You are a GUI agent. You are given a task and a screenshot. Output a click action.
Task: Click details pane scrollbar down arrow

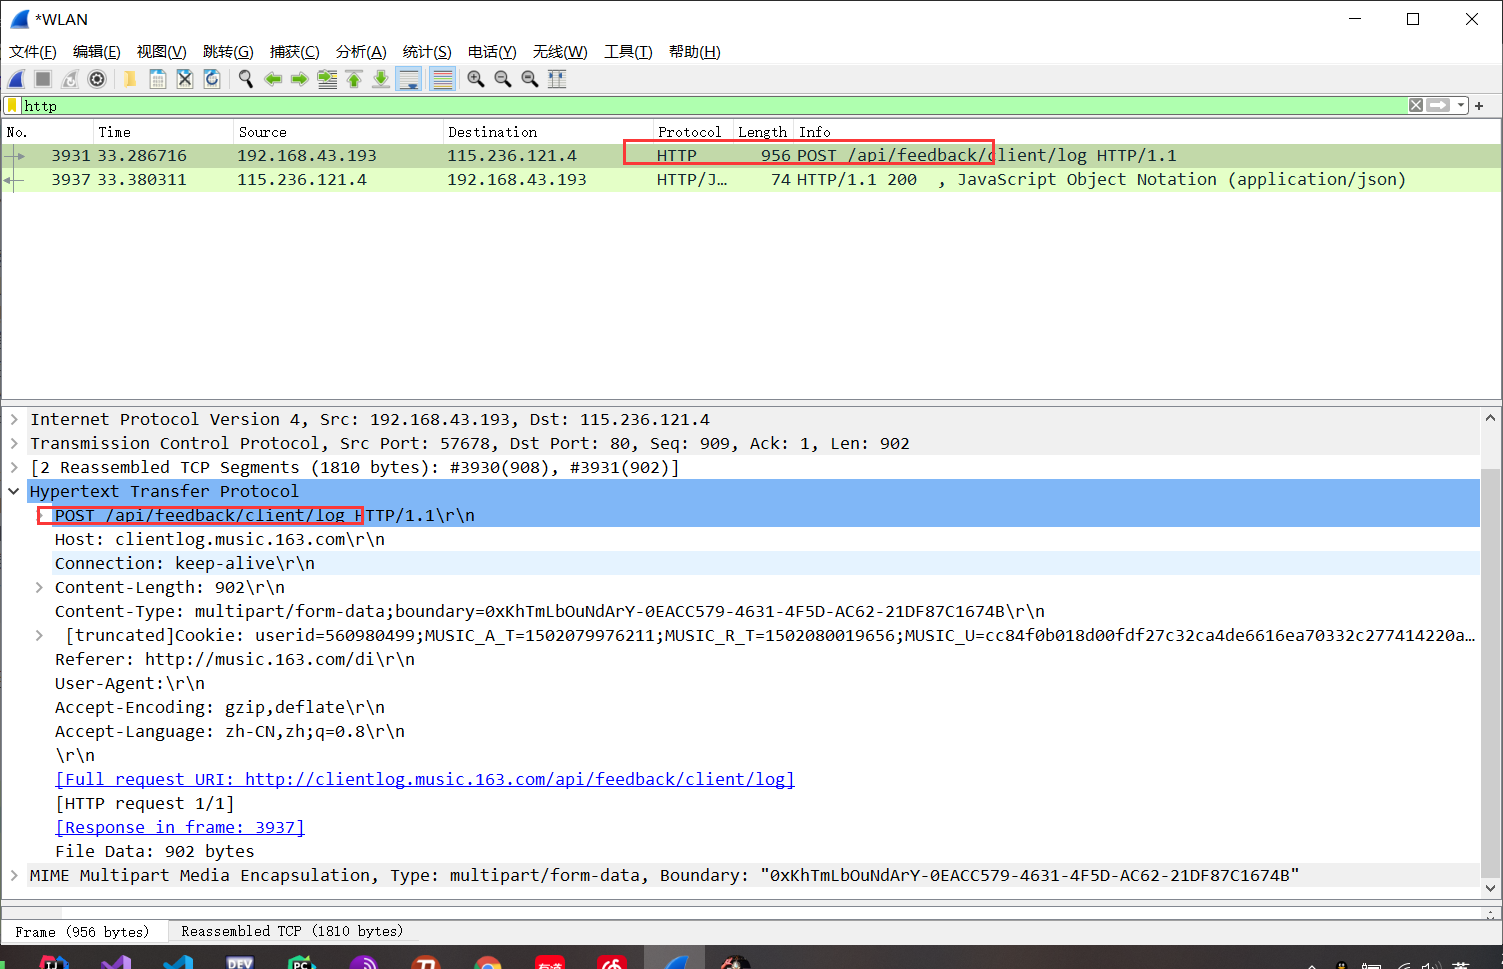point(1490,888)
